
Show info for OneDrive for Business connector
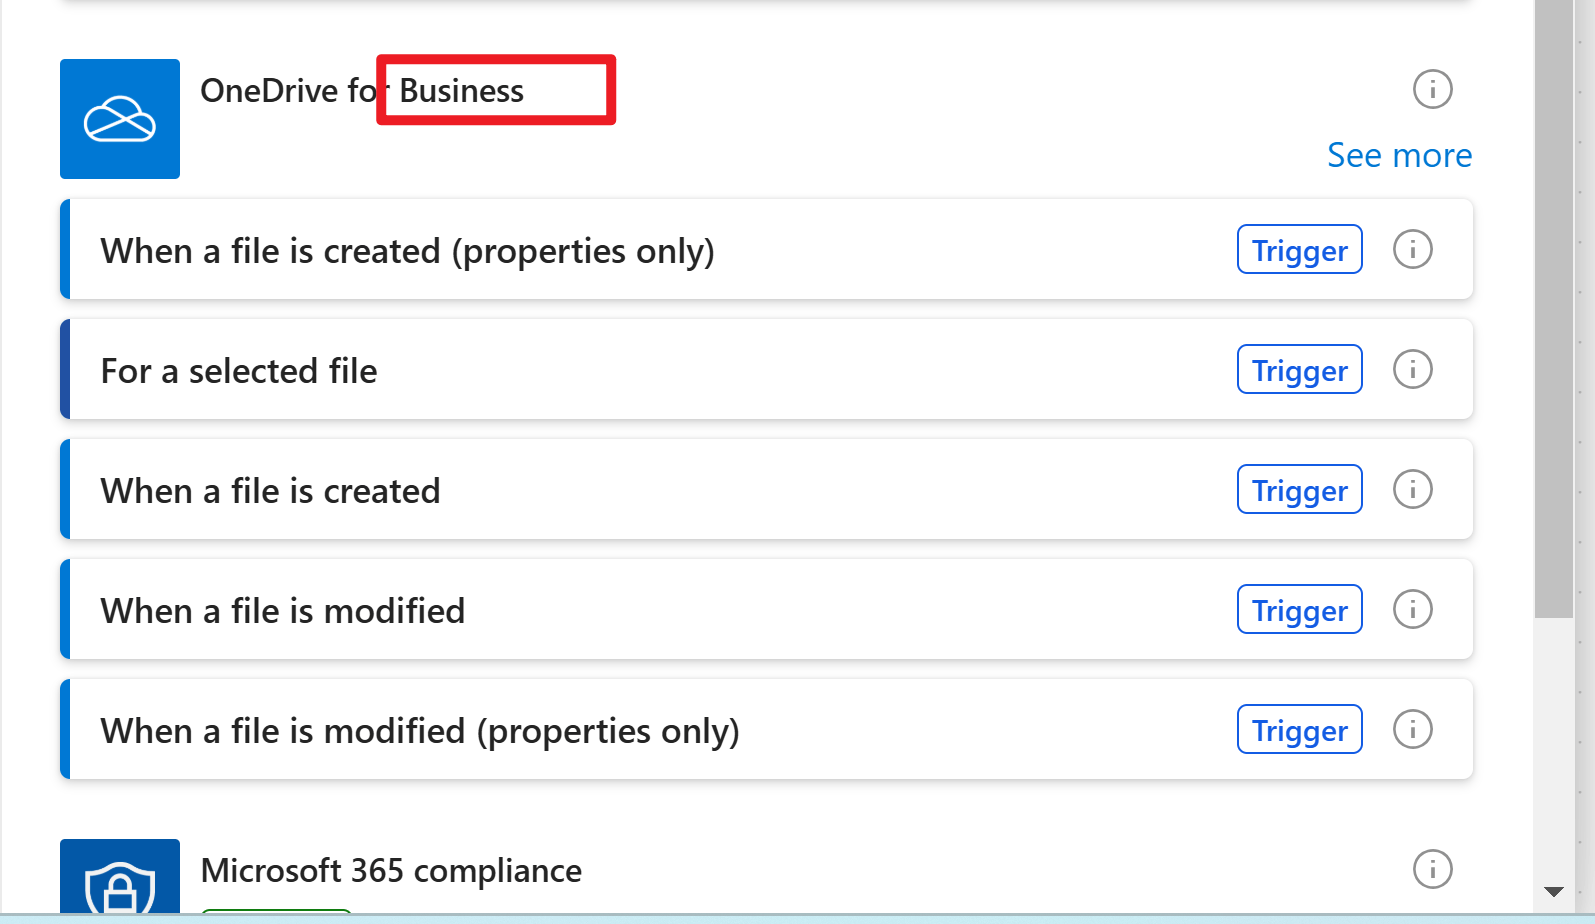1432,89
